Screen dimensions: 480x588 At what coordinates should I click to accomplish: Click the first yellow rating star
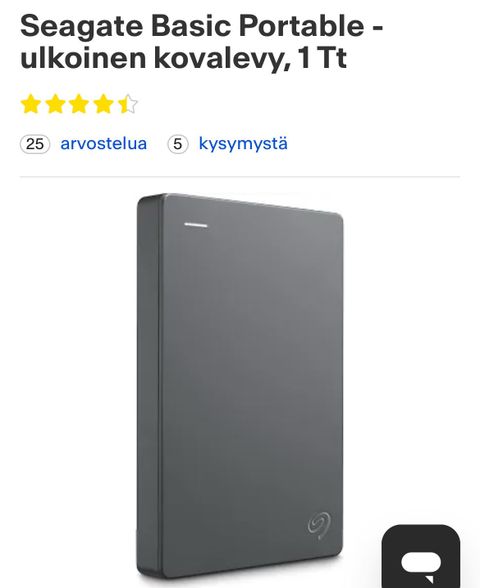point(31,104)
